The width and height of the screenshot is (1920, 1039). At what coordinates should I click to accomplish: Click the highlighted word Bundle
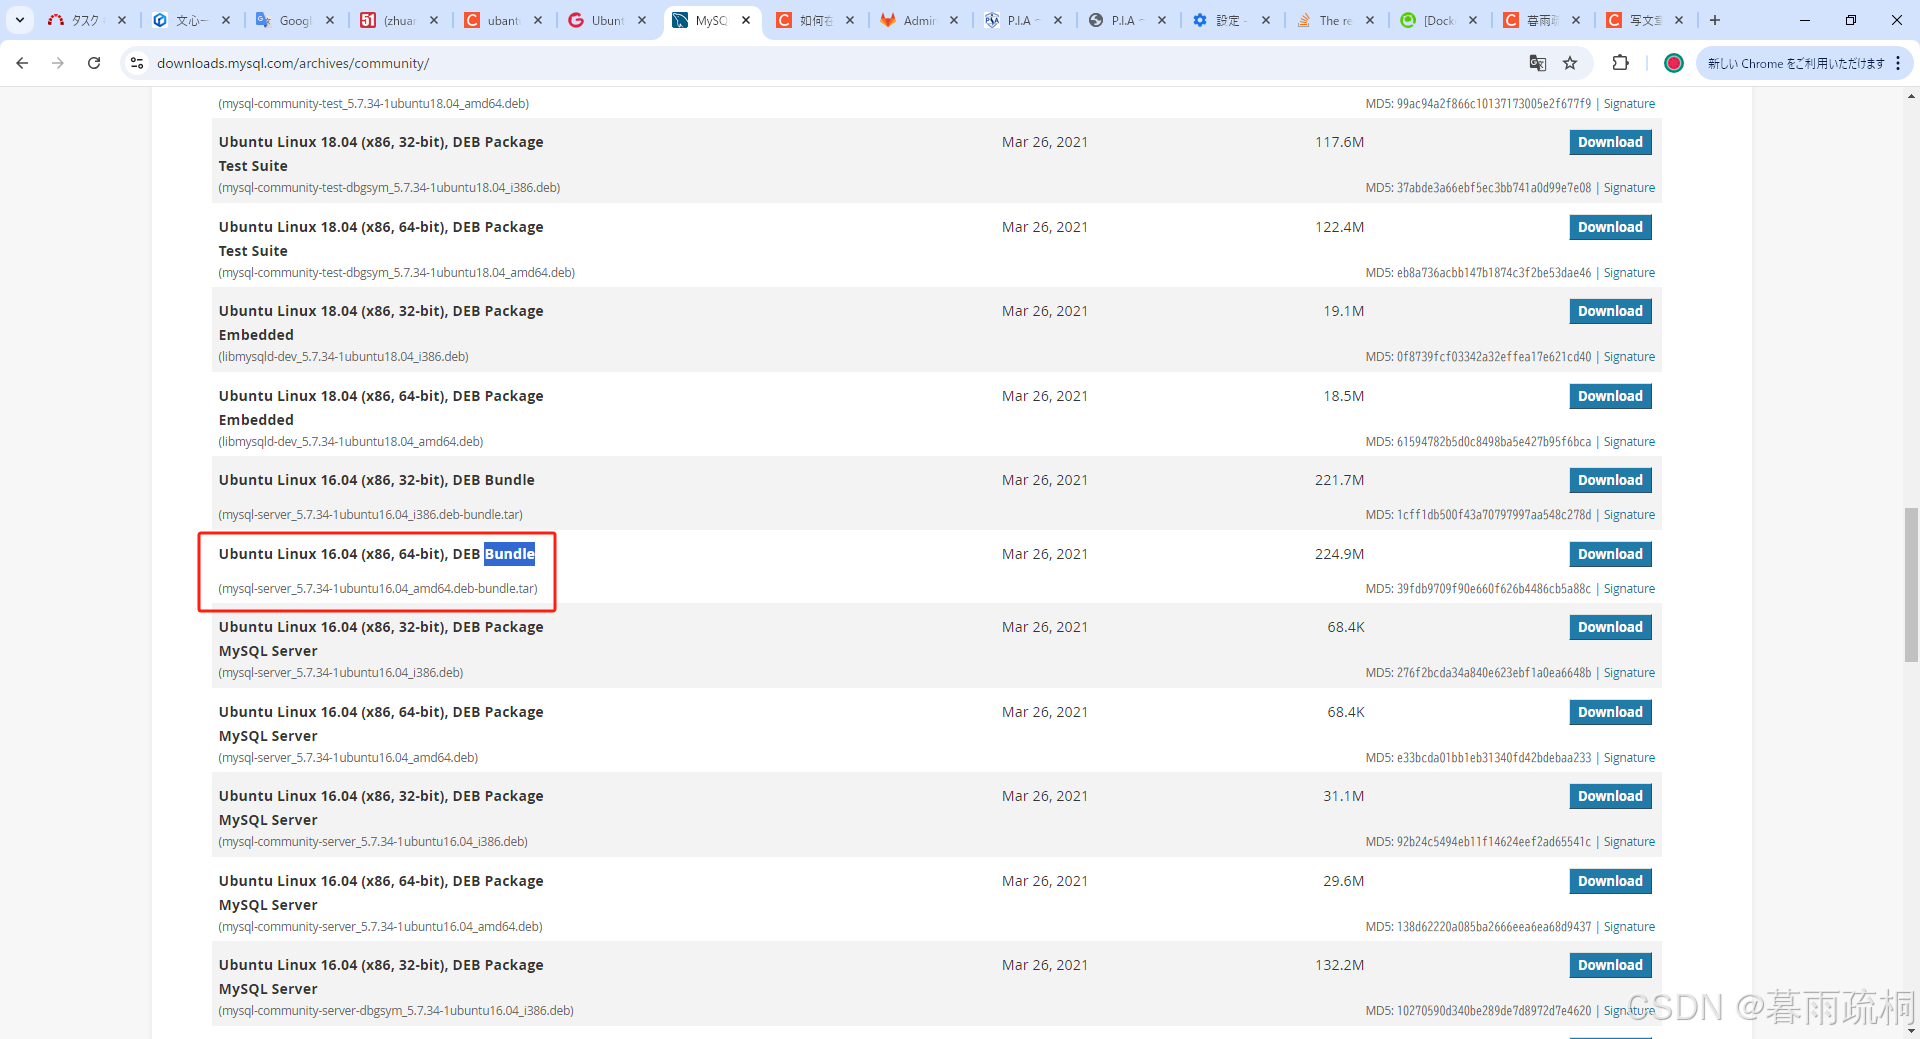click(510, 554)
